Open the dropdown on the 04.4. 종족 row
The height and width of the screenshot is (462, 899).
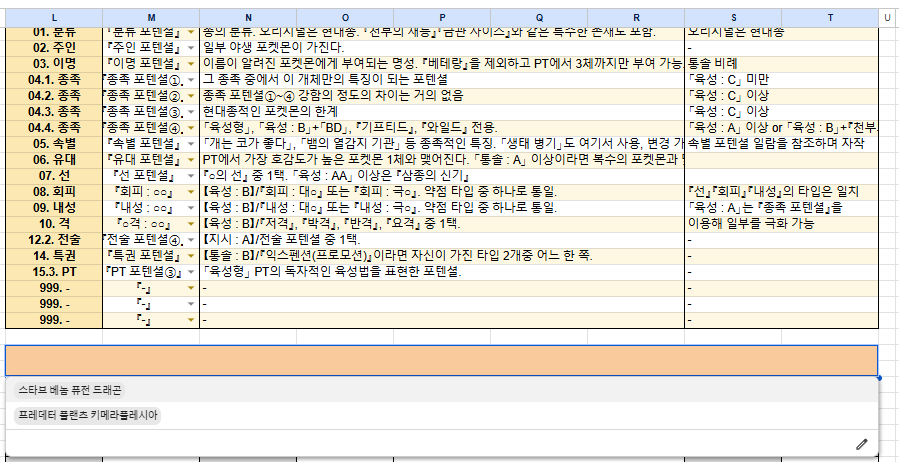(x=191, y=128)
